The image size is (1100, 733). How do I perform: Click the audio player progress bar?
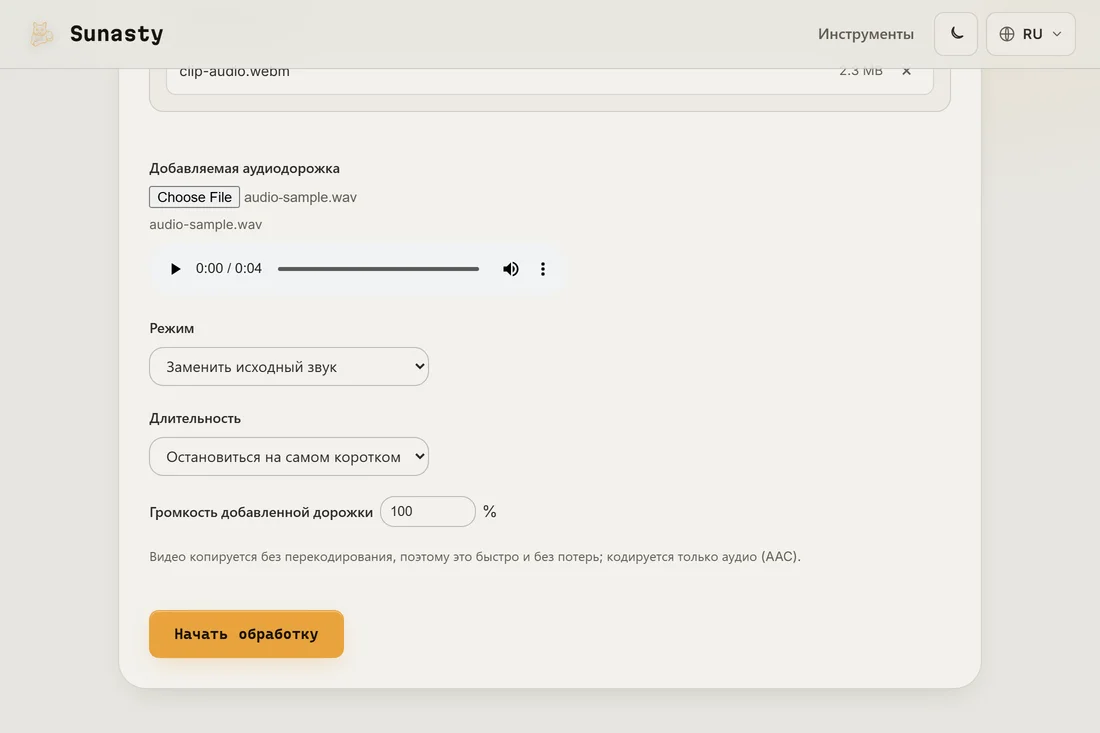(378, 269)
